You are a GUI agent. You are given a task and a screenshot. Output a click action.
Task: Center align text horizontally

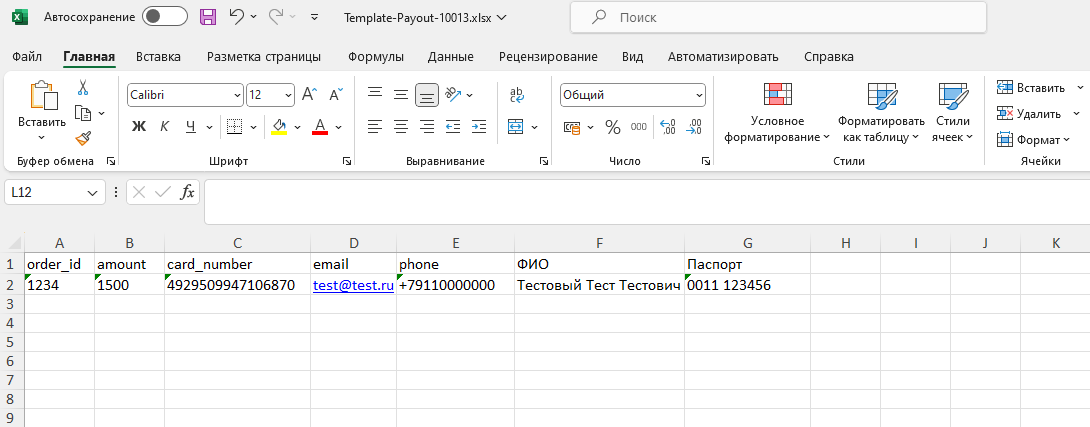pos(401,127)
